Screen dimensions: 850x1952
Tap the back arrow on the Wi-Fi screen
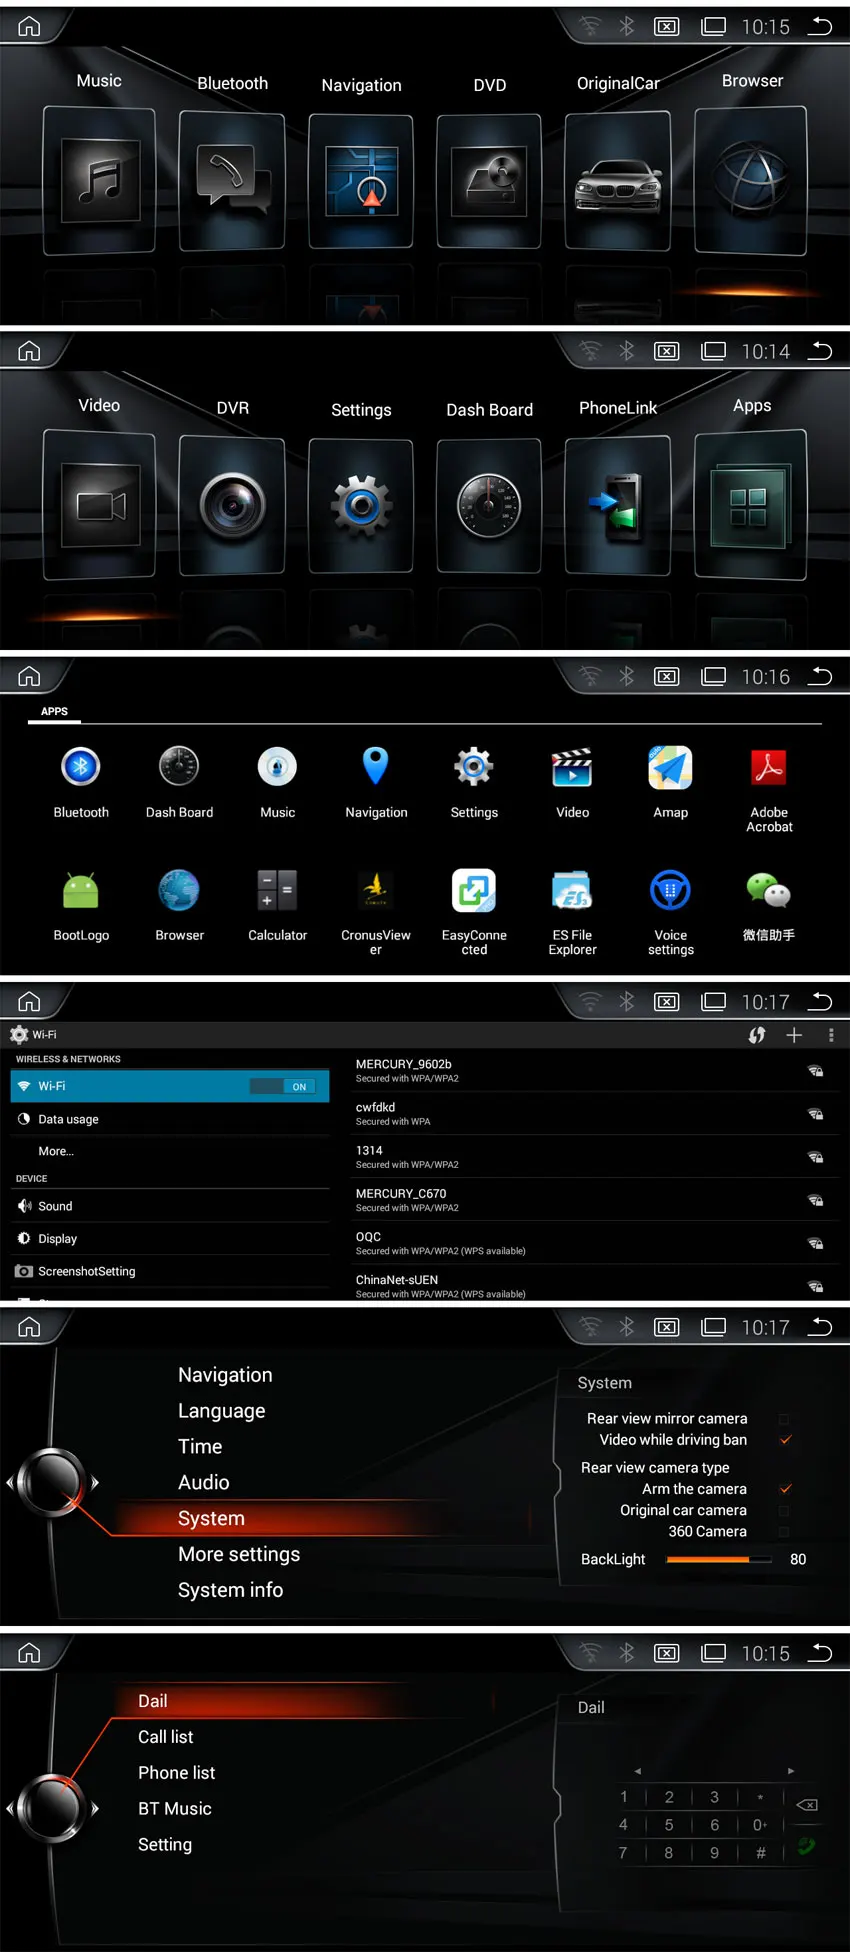820,1001
